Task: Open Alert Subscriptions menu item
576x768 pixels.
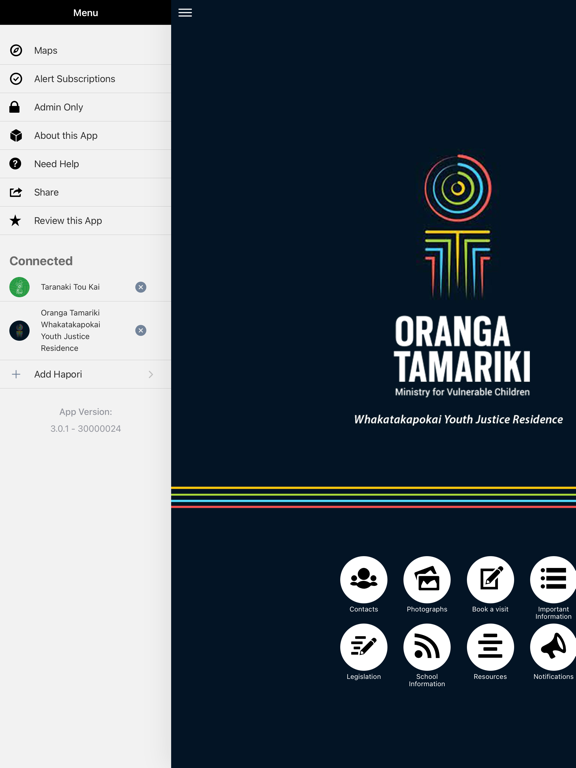Action: tap(85, 79)
